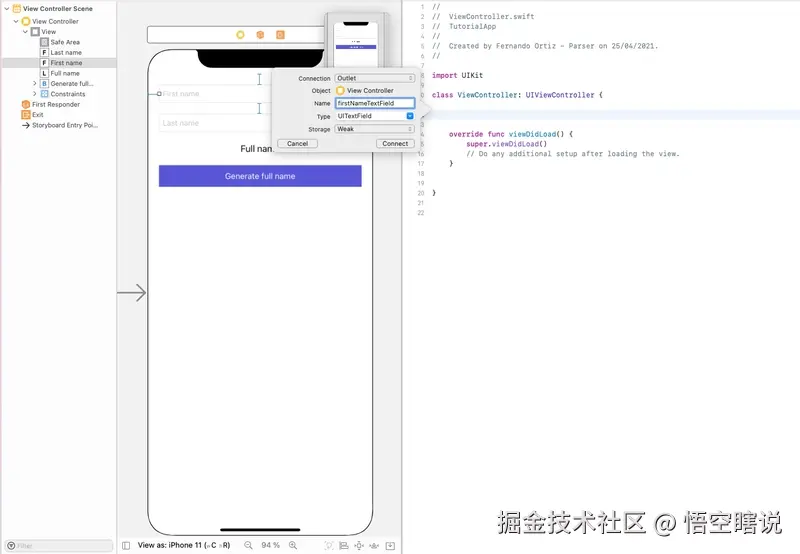Click the Connect button
Viewport: 800px width, 554px height.
[395, 143]
